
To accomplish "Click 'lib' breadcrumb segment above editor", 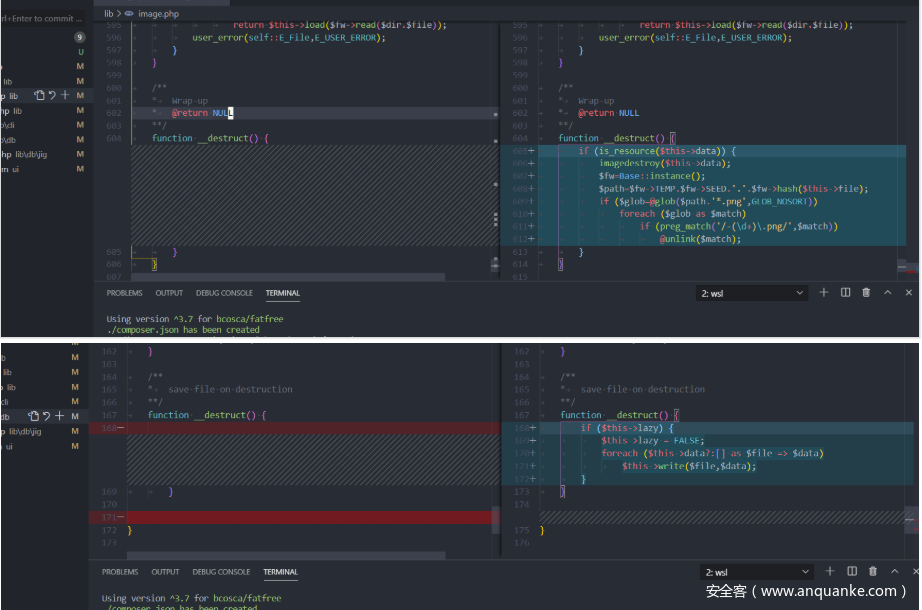I will click(109, 14).
